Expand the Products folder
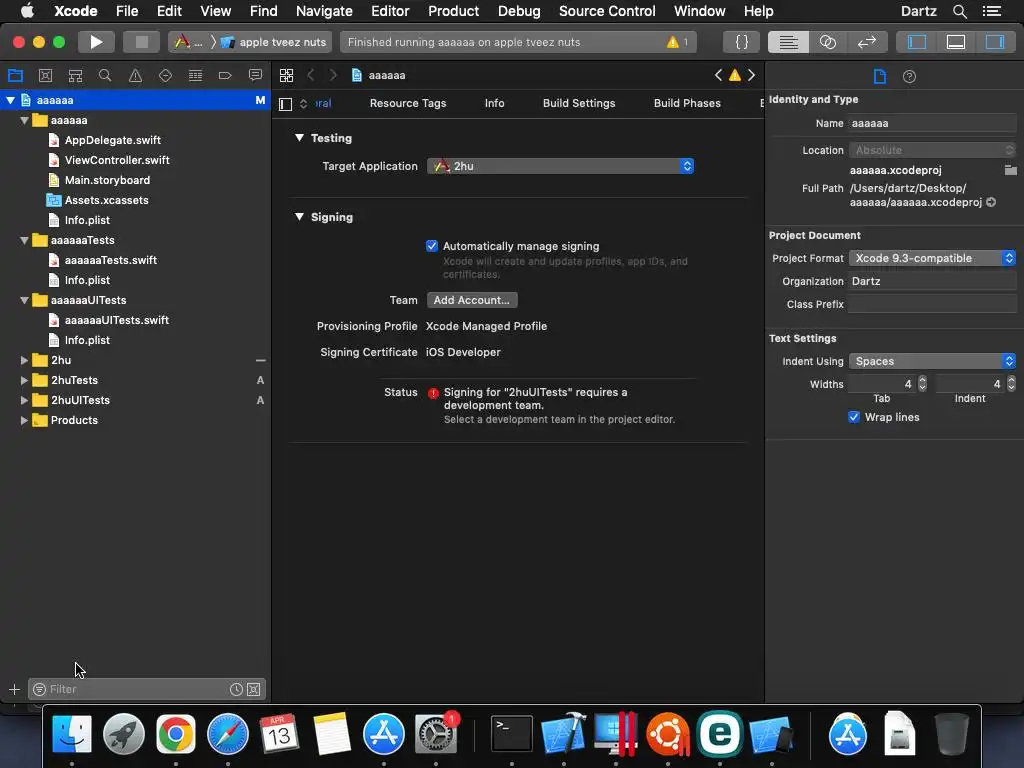The height and width of the screenshot is (768, 1024). point(24,421)
